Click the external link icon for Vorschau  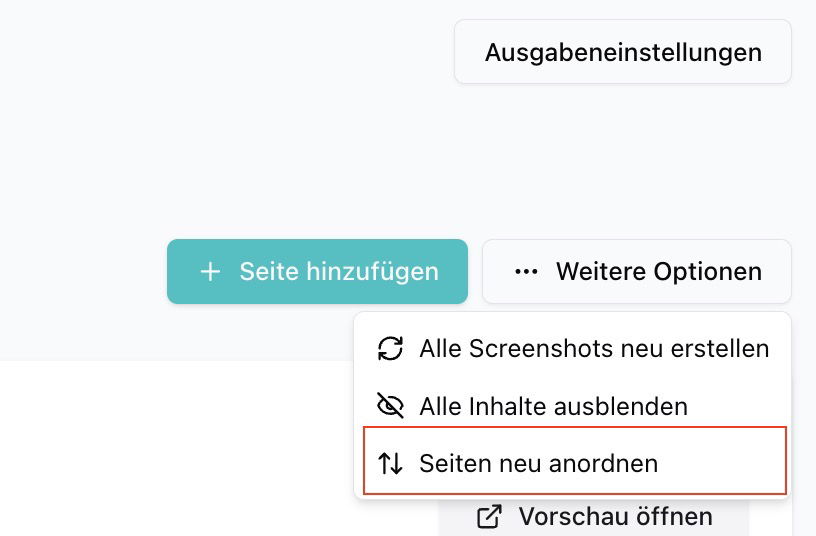(x=489, y=517)
